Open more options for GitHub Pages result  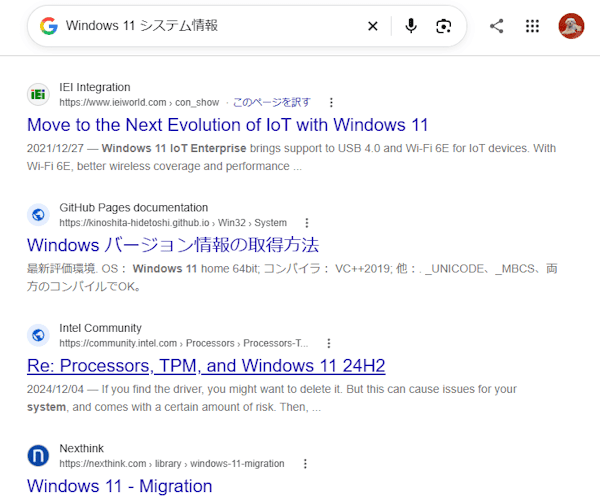pos(307,223)
